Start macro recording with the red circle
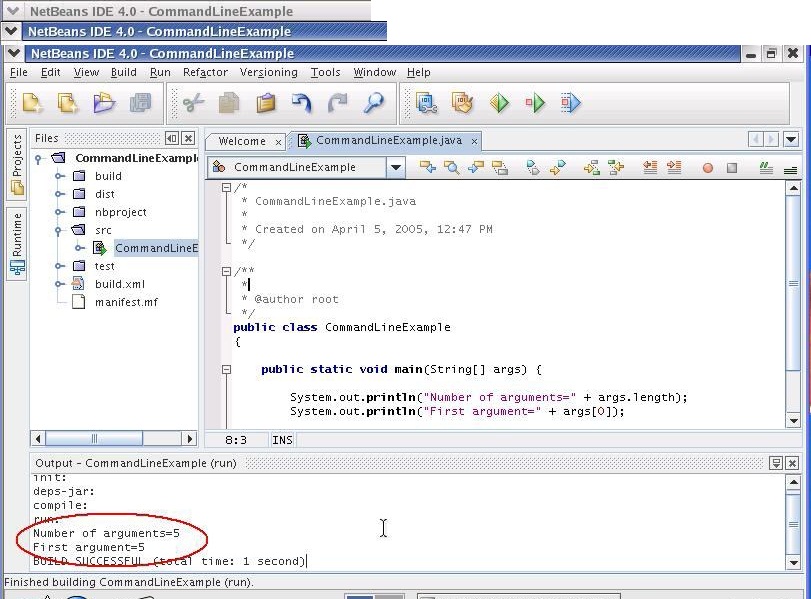 (x=708, y=168)
